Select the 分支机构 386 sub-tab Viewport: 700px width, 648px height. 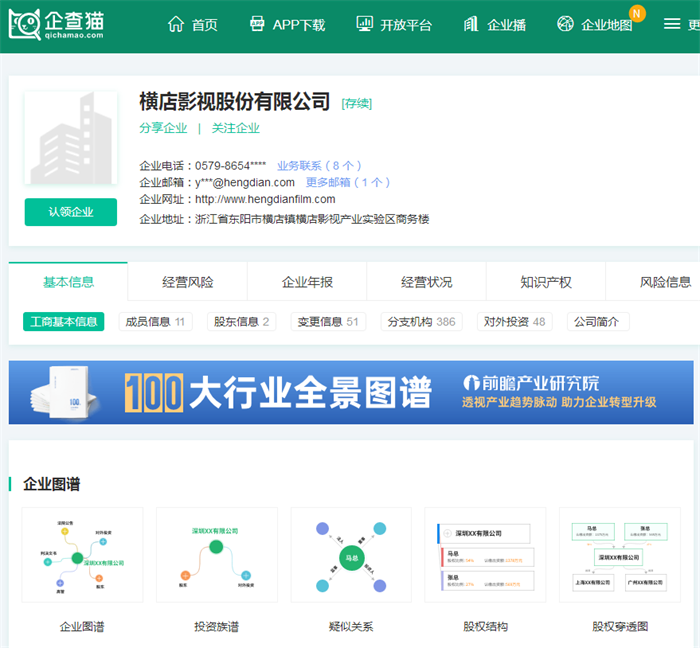point(421,322)
